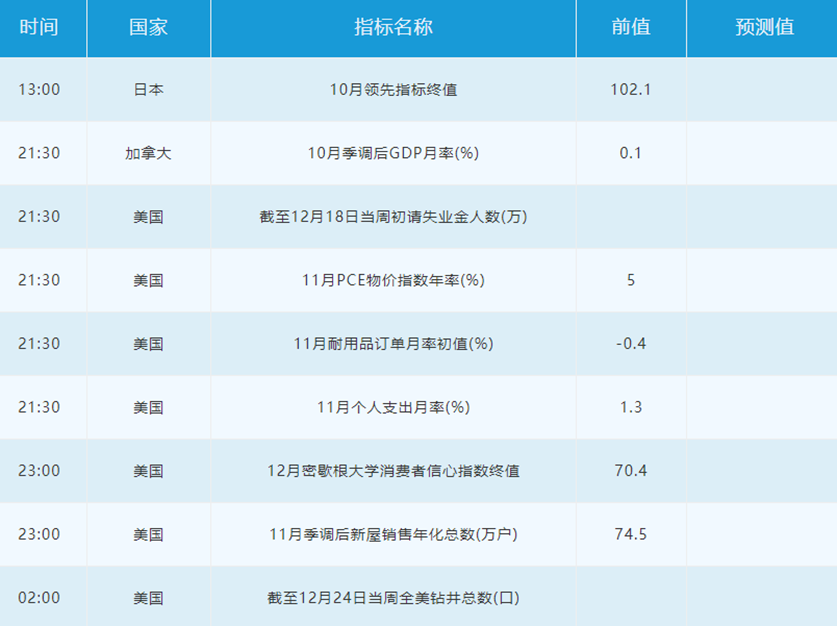Image resolution: width=837 pixels, height=626 pixels.
Task: Select the previous value 1.3
Action: pos(631,407)
